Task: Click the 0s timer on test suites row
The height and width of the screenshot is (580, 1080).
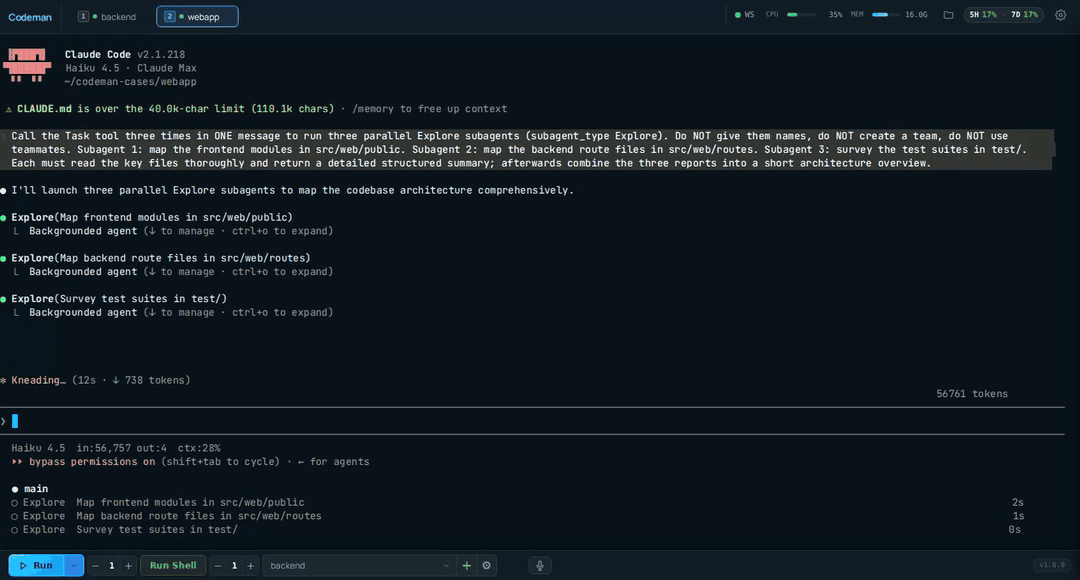Action: click(1015, 530)
